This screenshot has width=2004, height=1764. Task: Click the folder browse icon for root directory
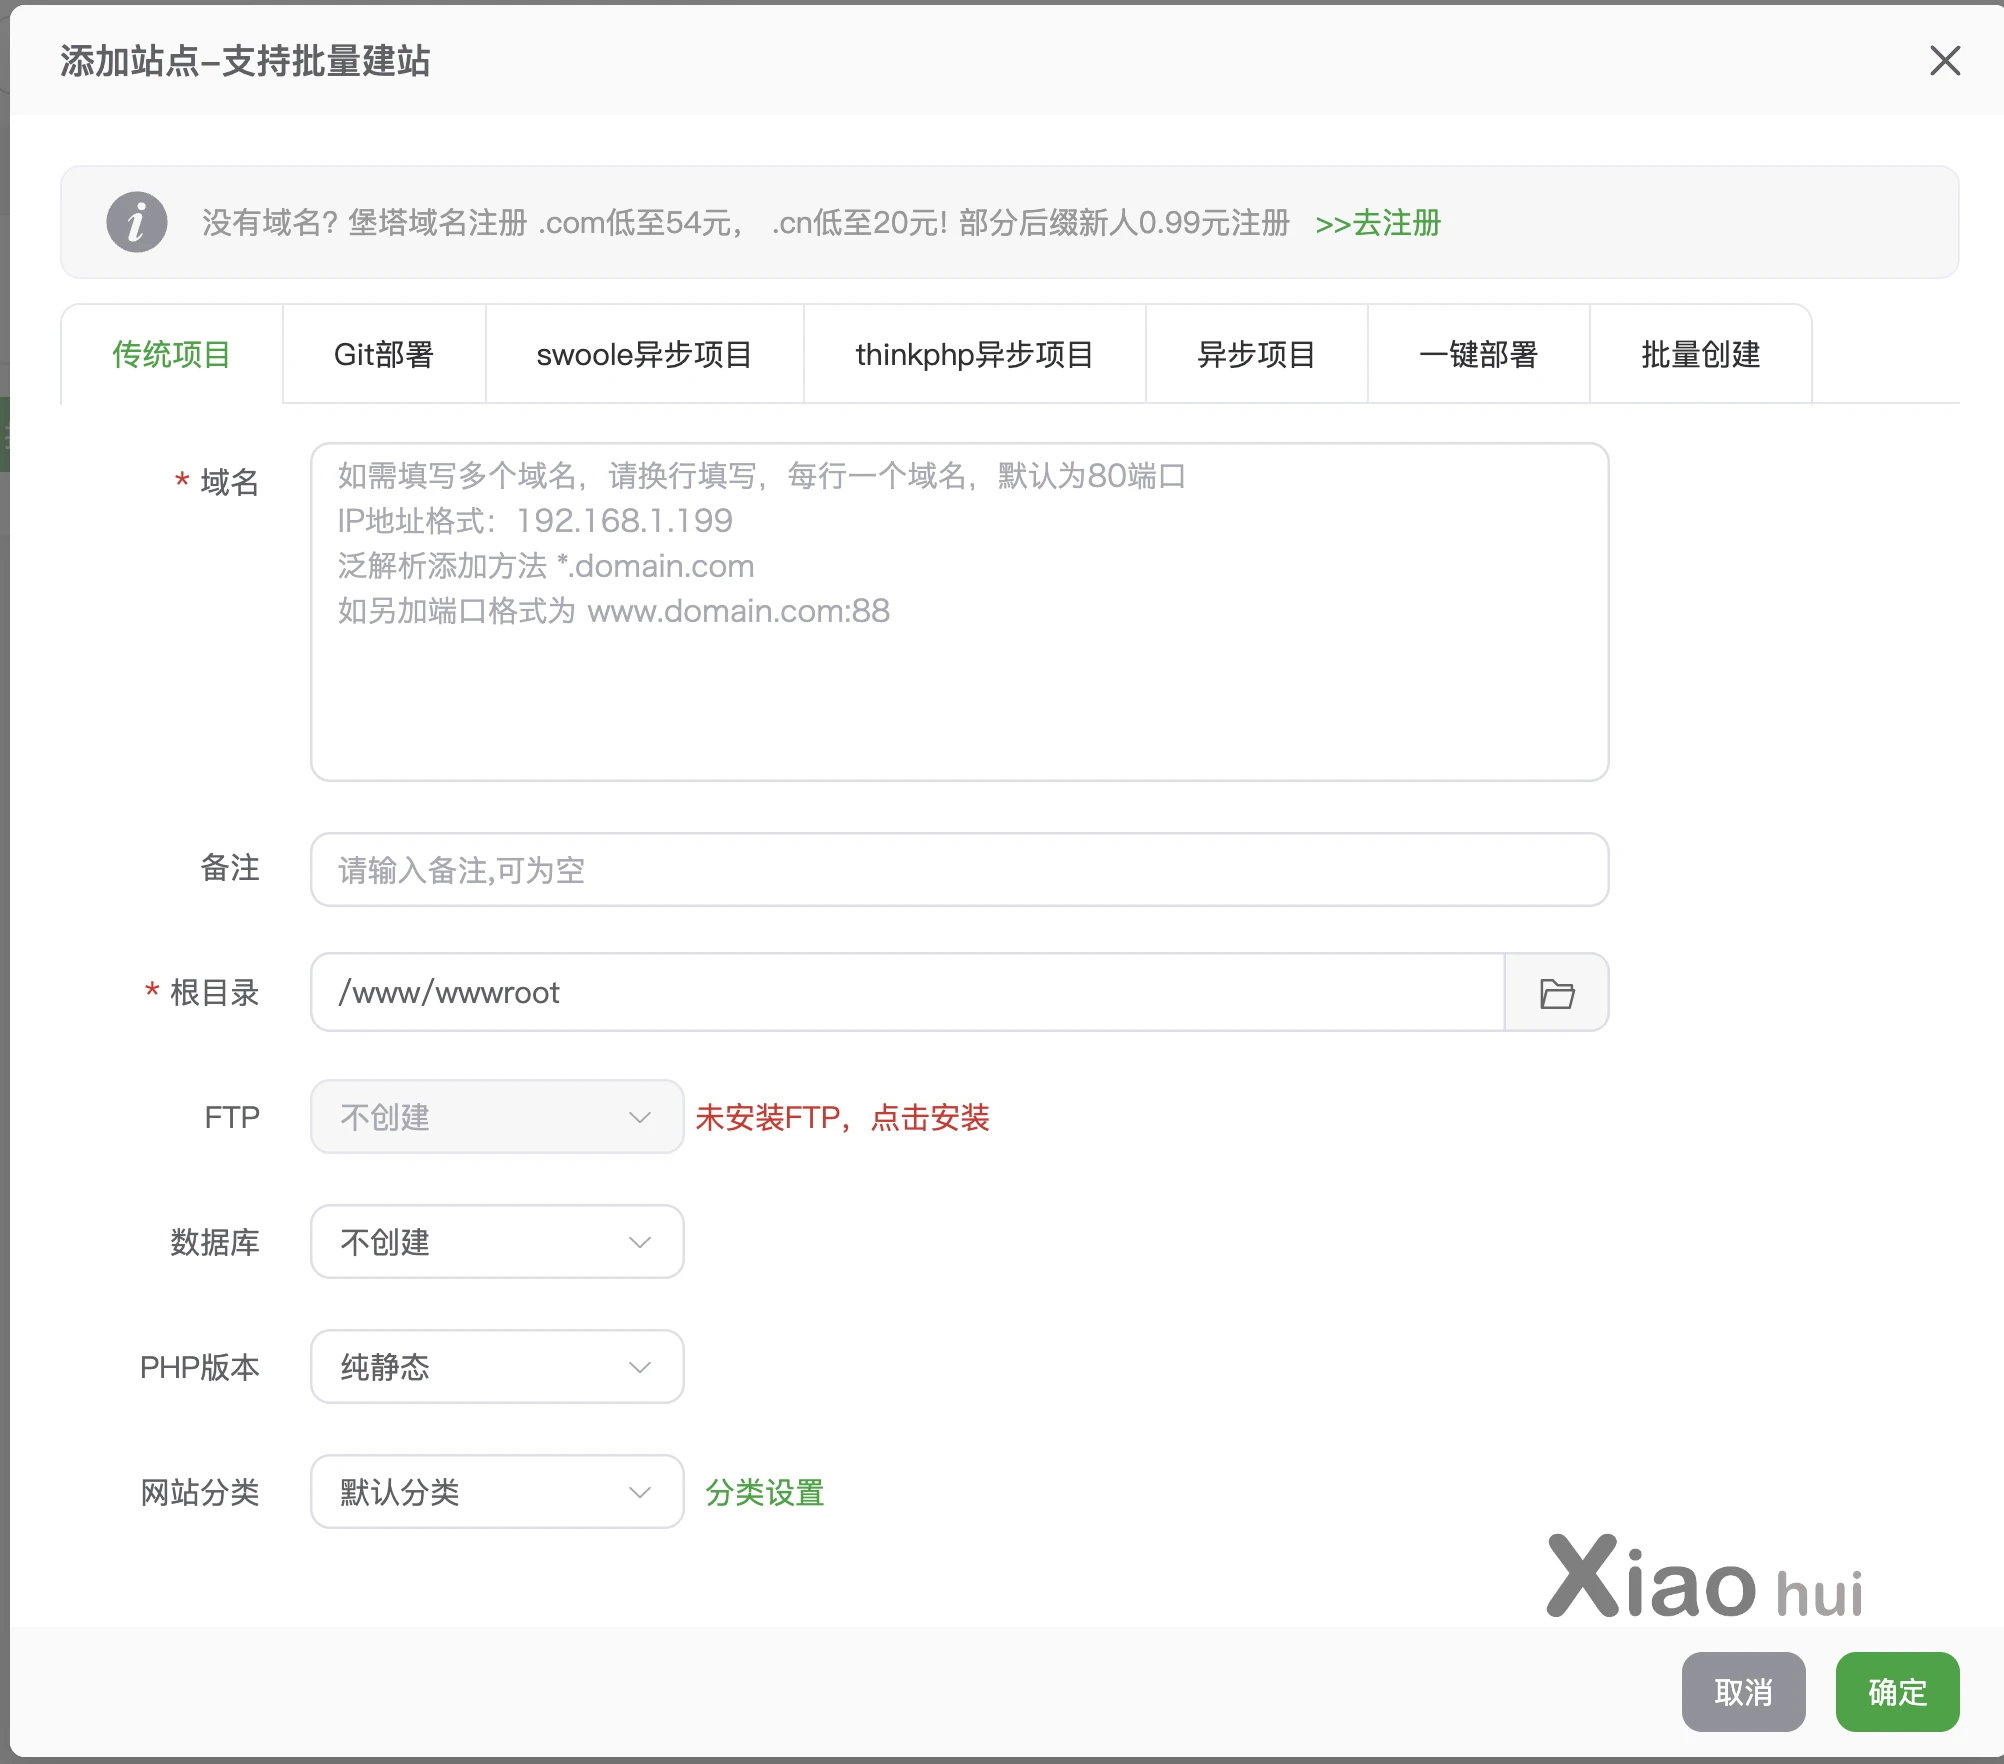coord(1556,993)
